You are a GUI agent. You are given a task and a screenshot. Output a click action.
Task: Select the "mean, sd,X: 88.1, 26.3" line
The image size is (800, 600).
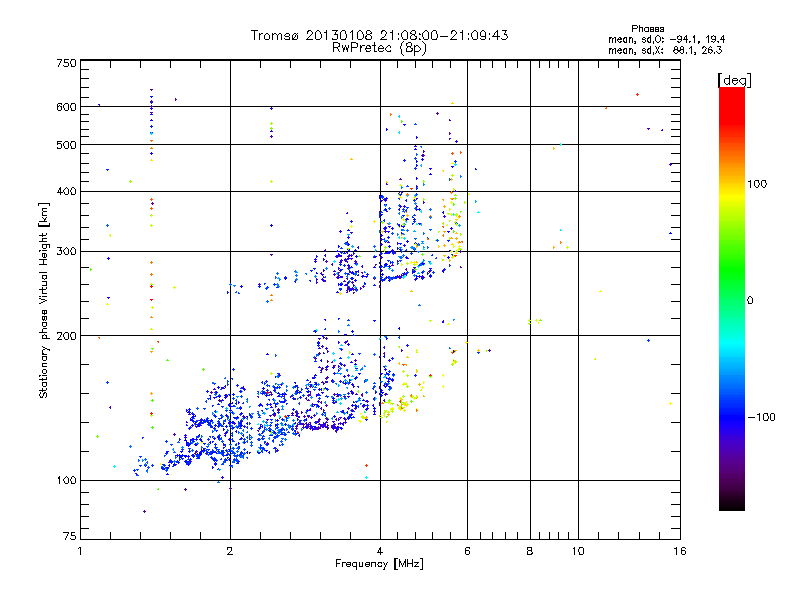[665, 51]
